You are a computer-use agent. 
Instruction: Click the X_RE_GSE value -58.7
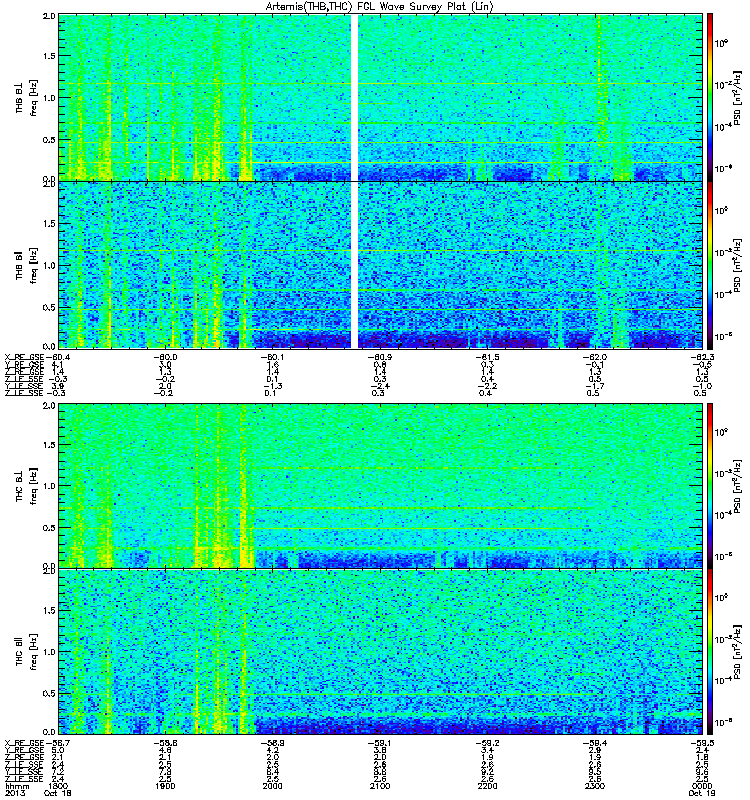click(x=58, y=743)
